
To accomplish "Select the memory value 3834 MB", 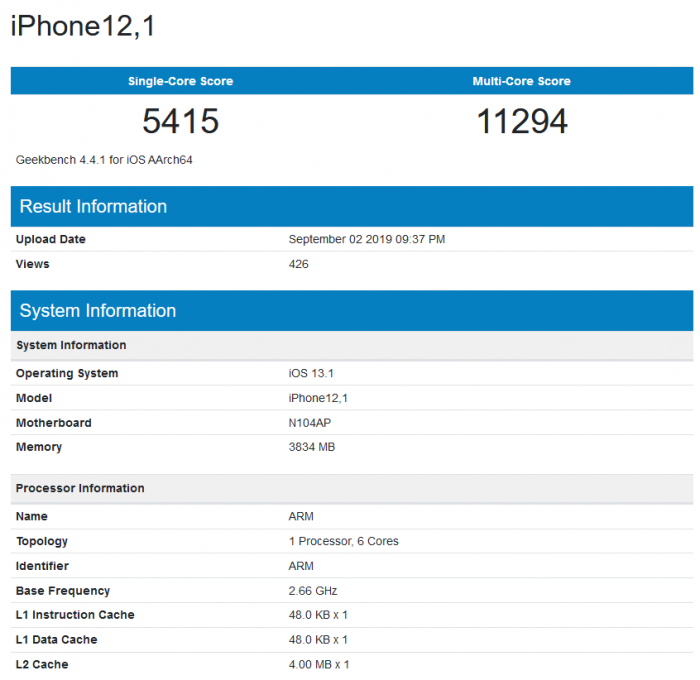I will 312,447.
